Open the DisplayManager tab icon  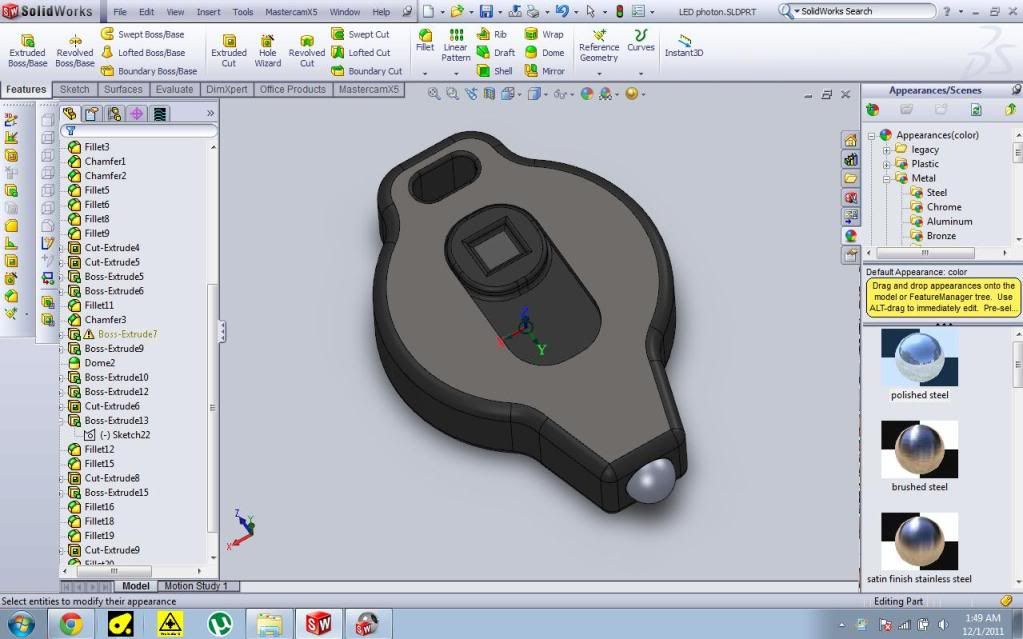point(159,114)
